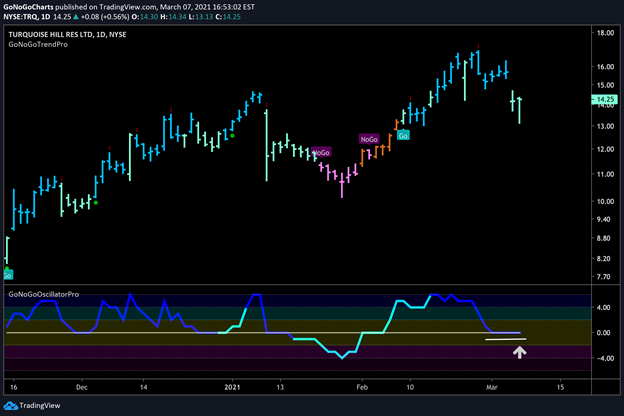This screenshot has width=624, height=416.
Task: Select the NoGo label near late January
Action: (322, 152)
